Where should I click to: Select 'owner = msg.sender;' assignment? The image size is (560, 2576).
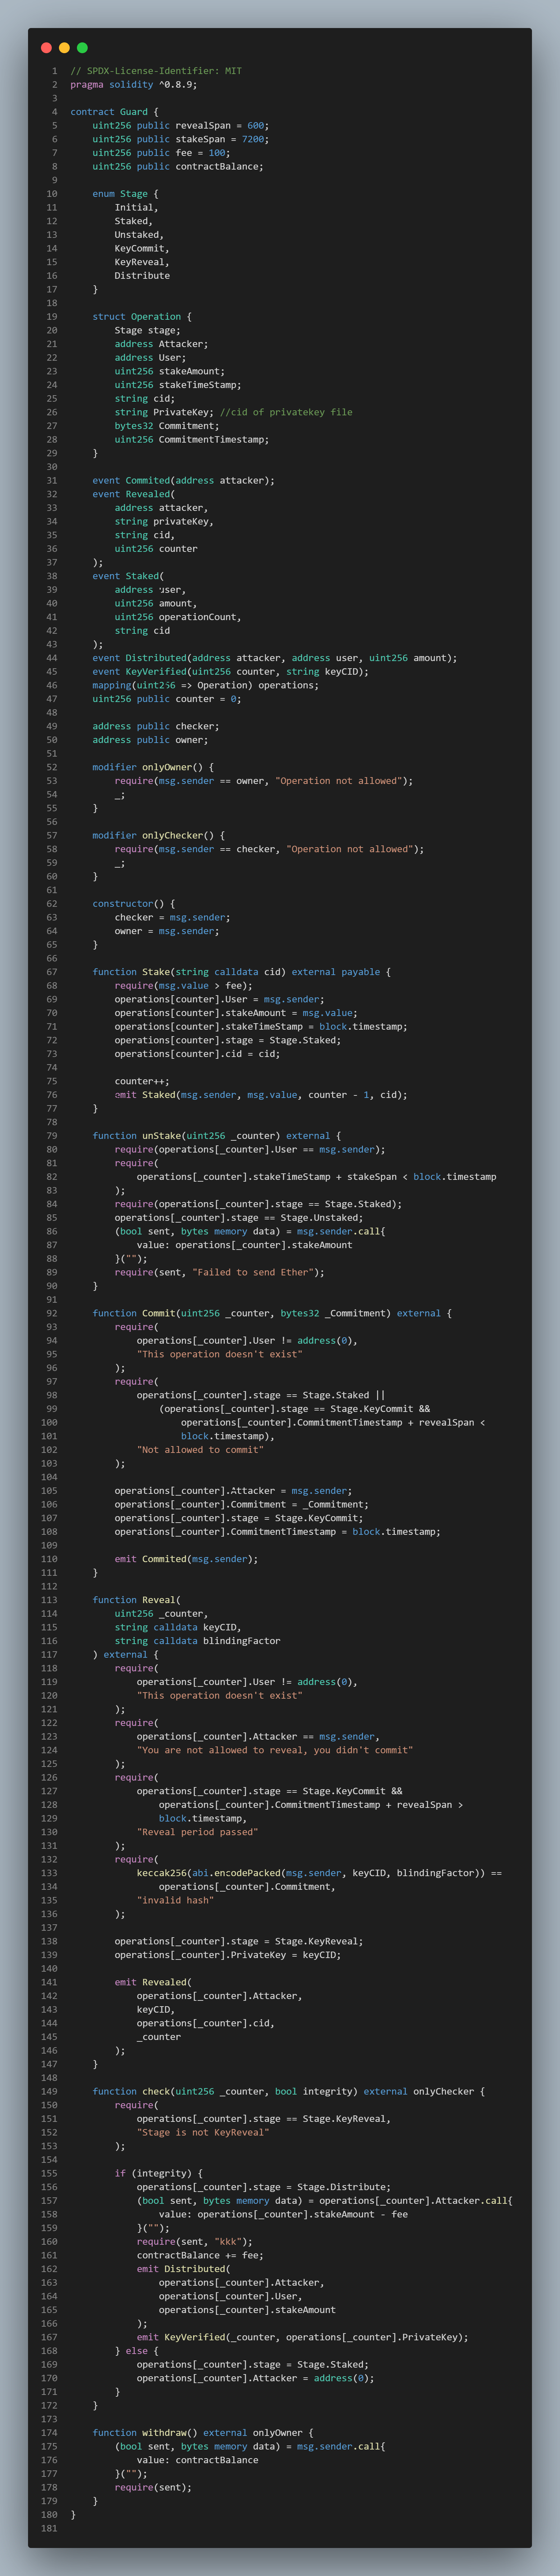167,931
